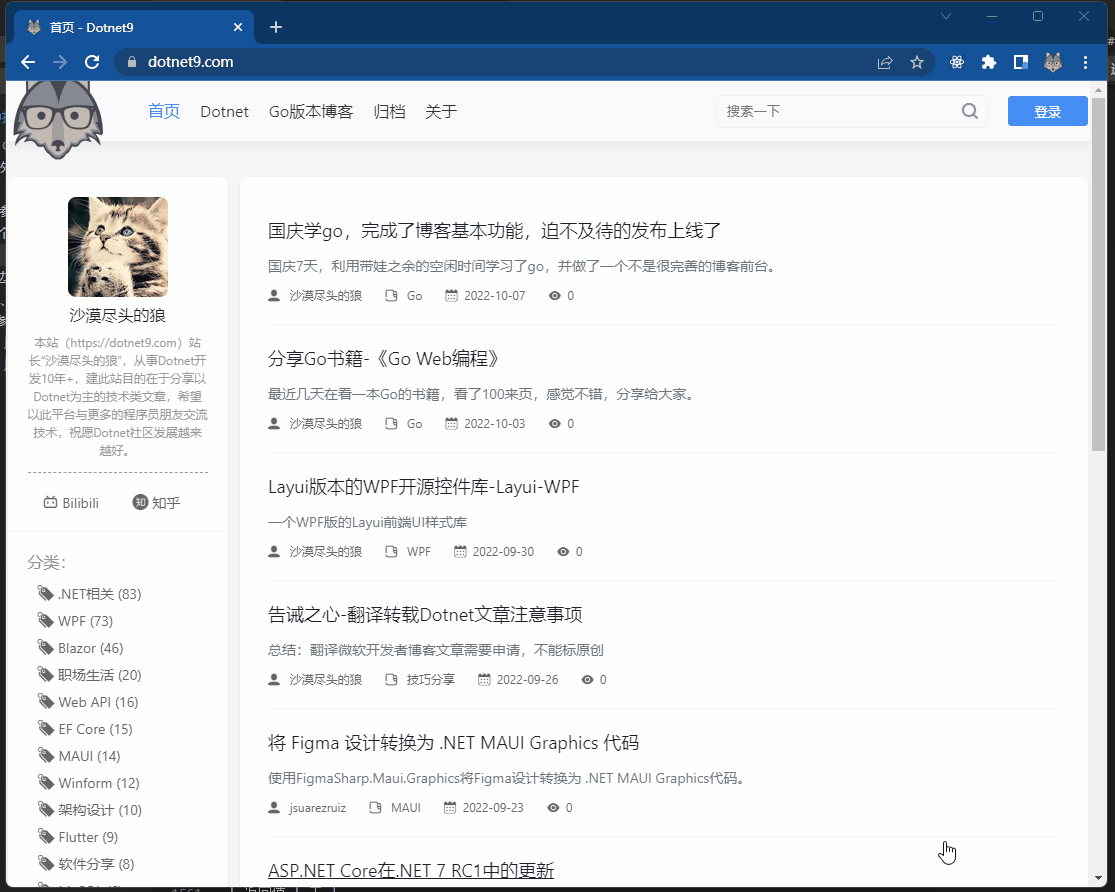1115x892 pixels.
Task: Open article 告诫之心-翻译转载Dotnet文章注意事项
Action: (425, 615)
